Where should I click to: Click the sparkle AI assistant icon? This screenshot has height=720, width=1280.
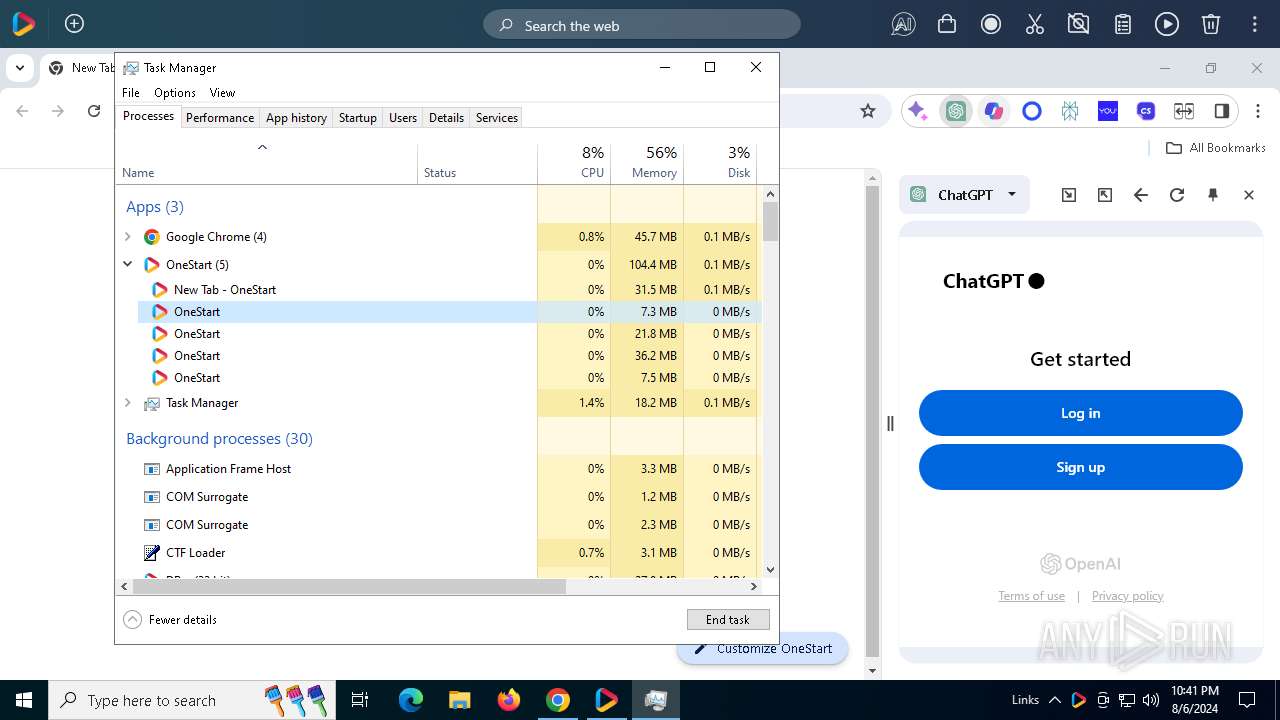coord(917,111)
